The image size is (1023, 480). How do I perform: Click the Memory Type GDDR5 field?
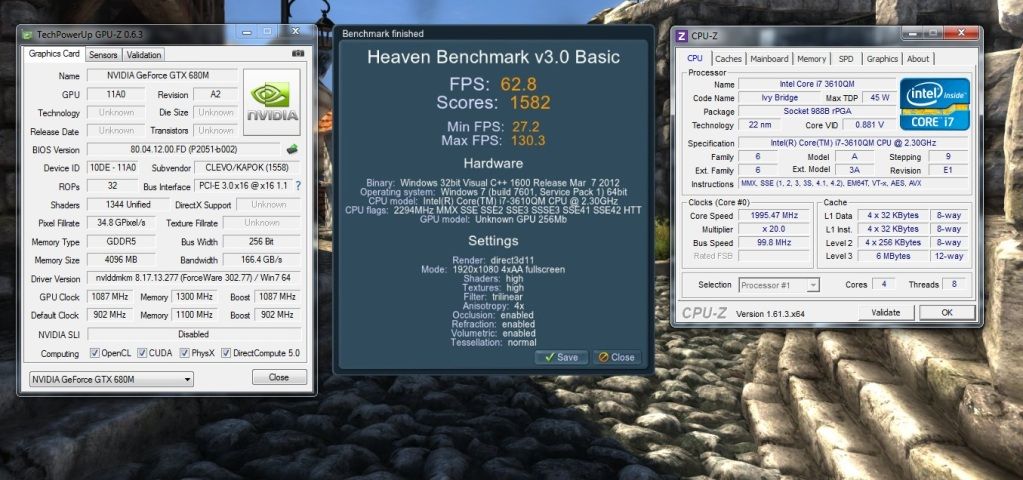click(x=121, y=241)
